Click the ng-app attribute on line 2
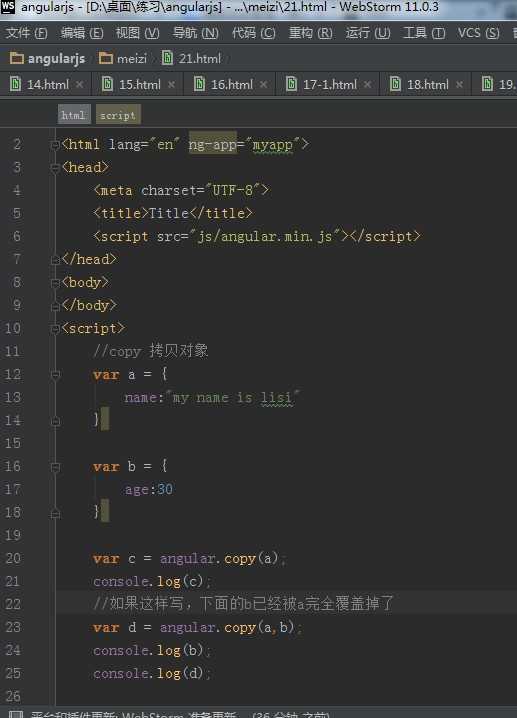 click(212, 144)
